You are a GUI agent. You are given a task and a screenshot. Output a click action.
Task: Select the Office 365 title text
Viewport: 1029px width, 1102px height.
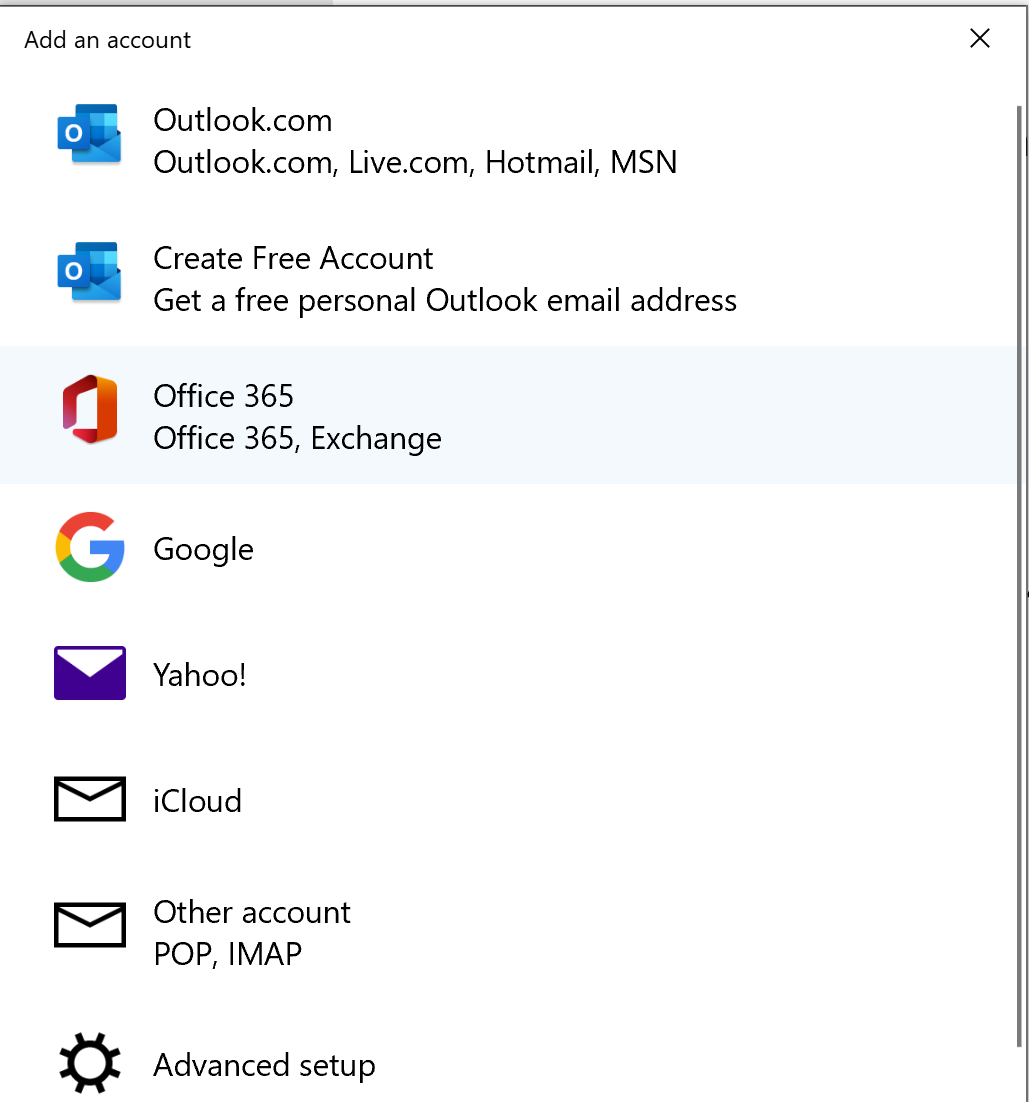tap(223, 396)
